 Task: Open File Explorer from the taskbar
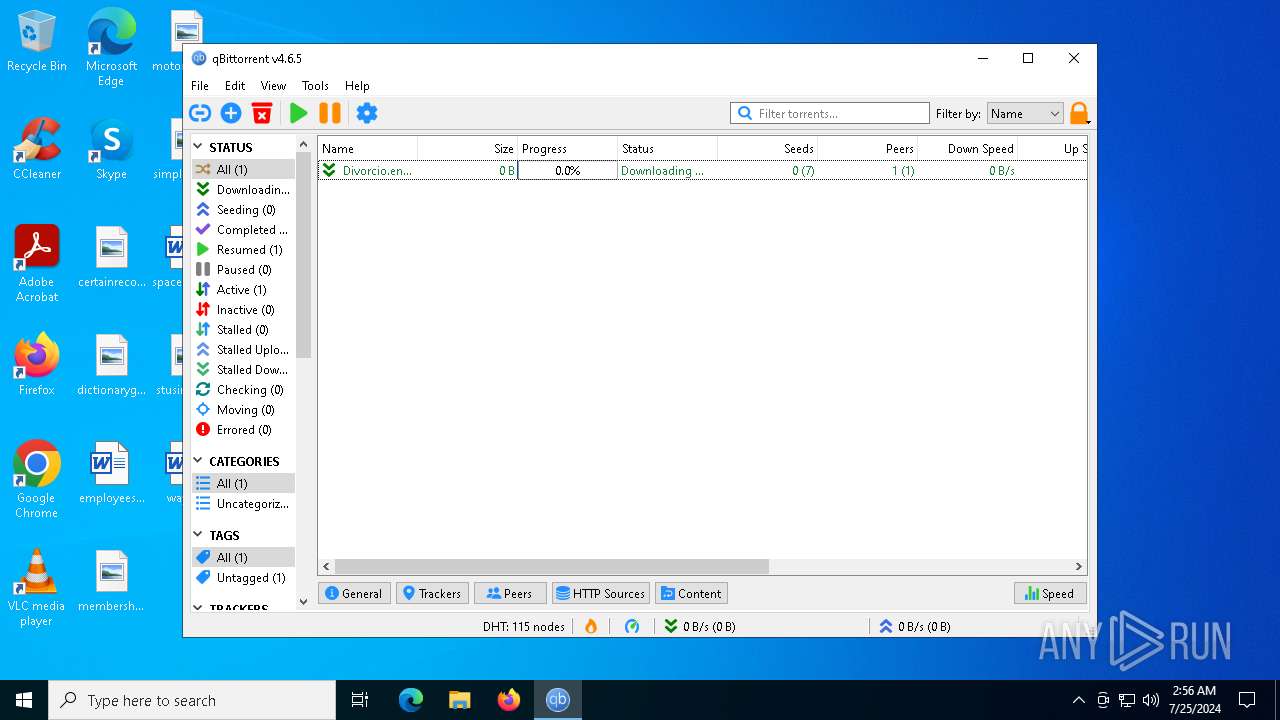[459, 700]
